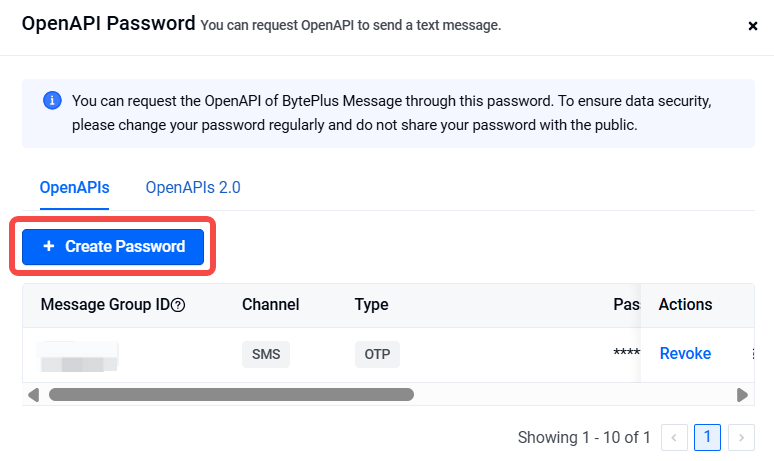The image size is (774, 461).
Task: Select page 1 in pagination
Action: 707,437
